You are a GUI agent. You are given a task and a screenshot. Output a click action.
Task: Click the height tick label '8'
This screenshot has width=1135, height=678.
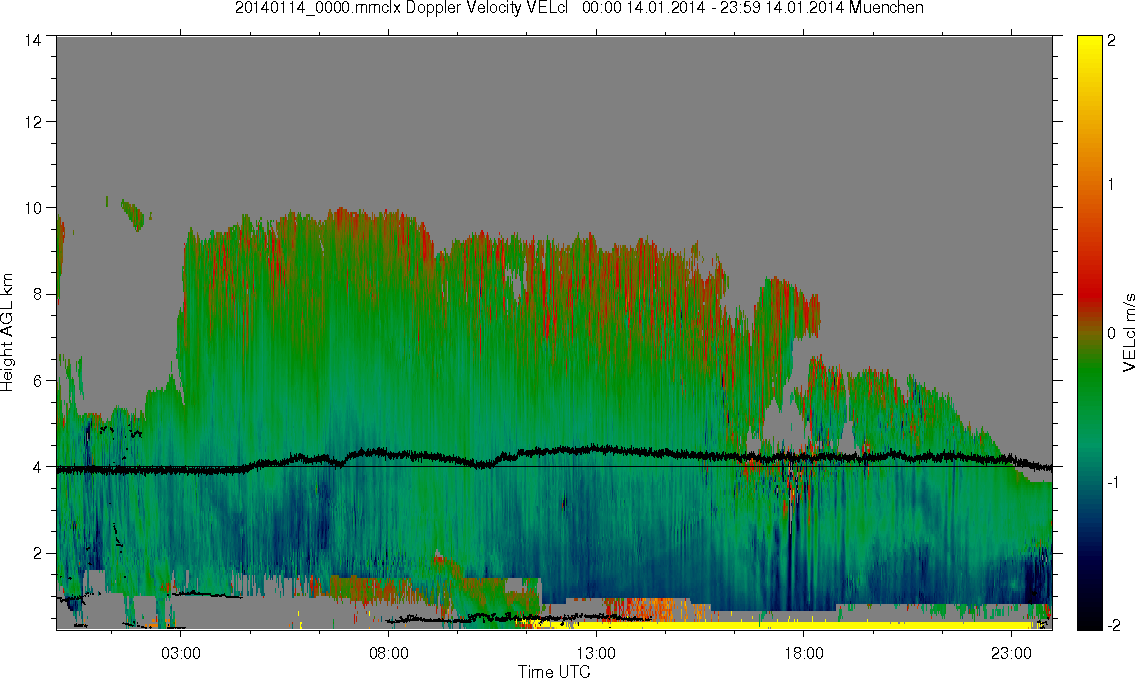tap(36, 294)
